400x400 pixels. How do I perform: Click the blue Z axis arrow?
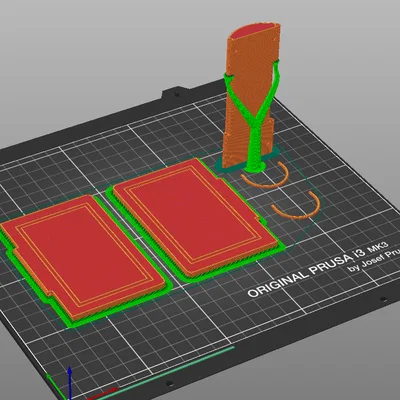70,383
